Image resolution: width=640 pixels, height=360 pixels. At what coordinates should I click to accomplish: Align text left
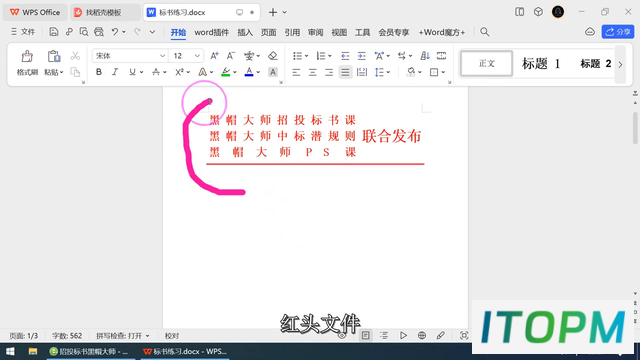point(296,73)
